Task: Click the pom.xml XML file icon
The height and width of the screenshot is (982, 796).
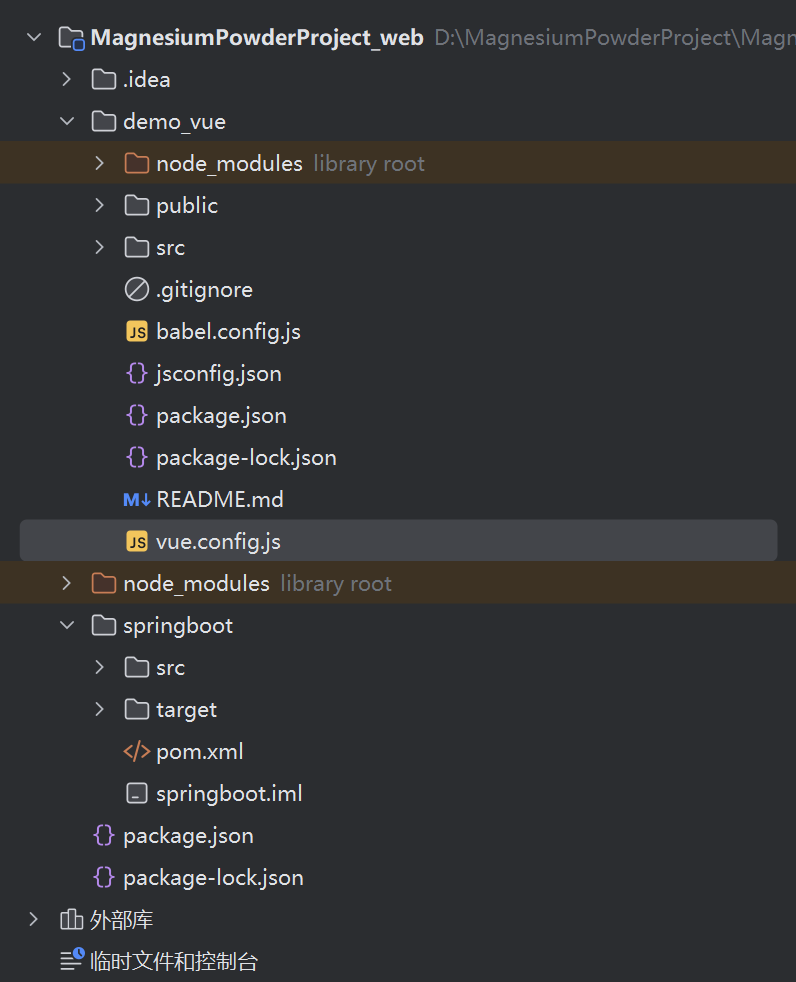Action: [x=137, y=752]
